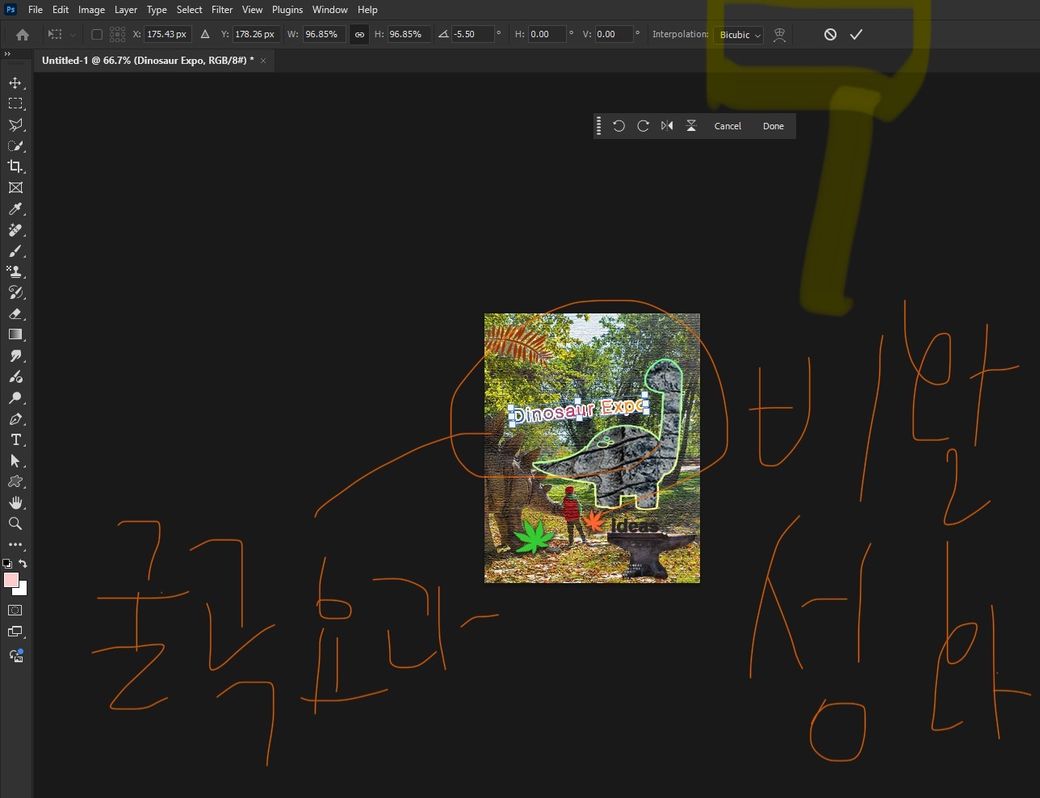Flip horizontally in the transform bar

click(x=667, y=126)
